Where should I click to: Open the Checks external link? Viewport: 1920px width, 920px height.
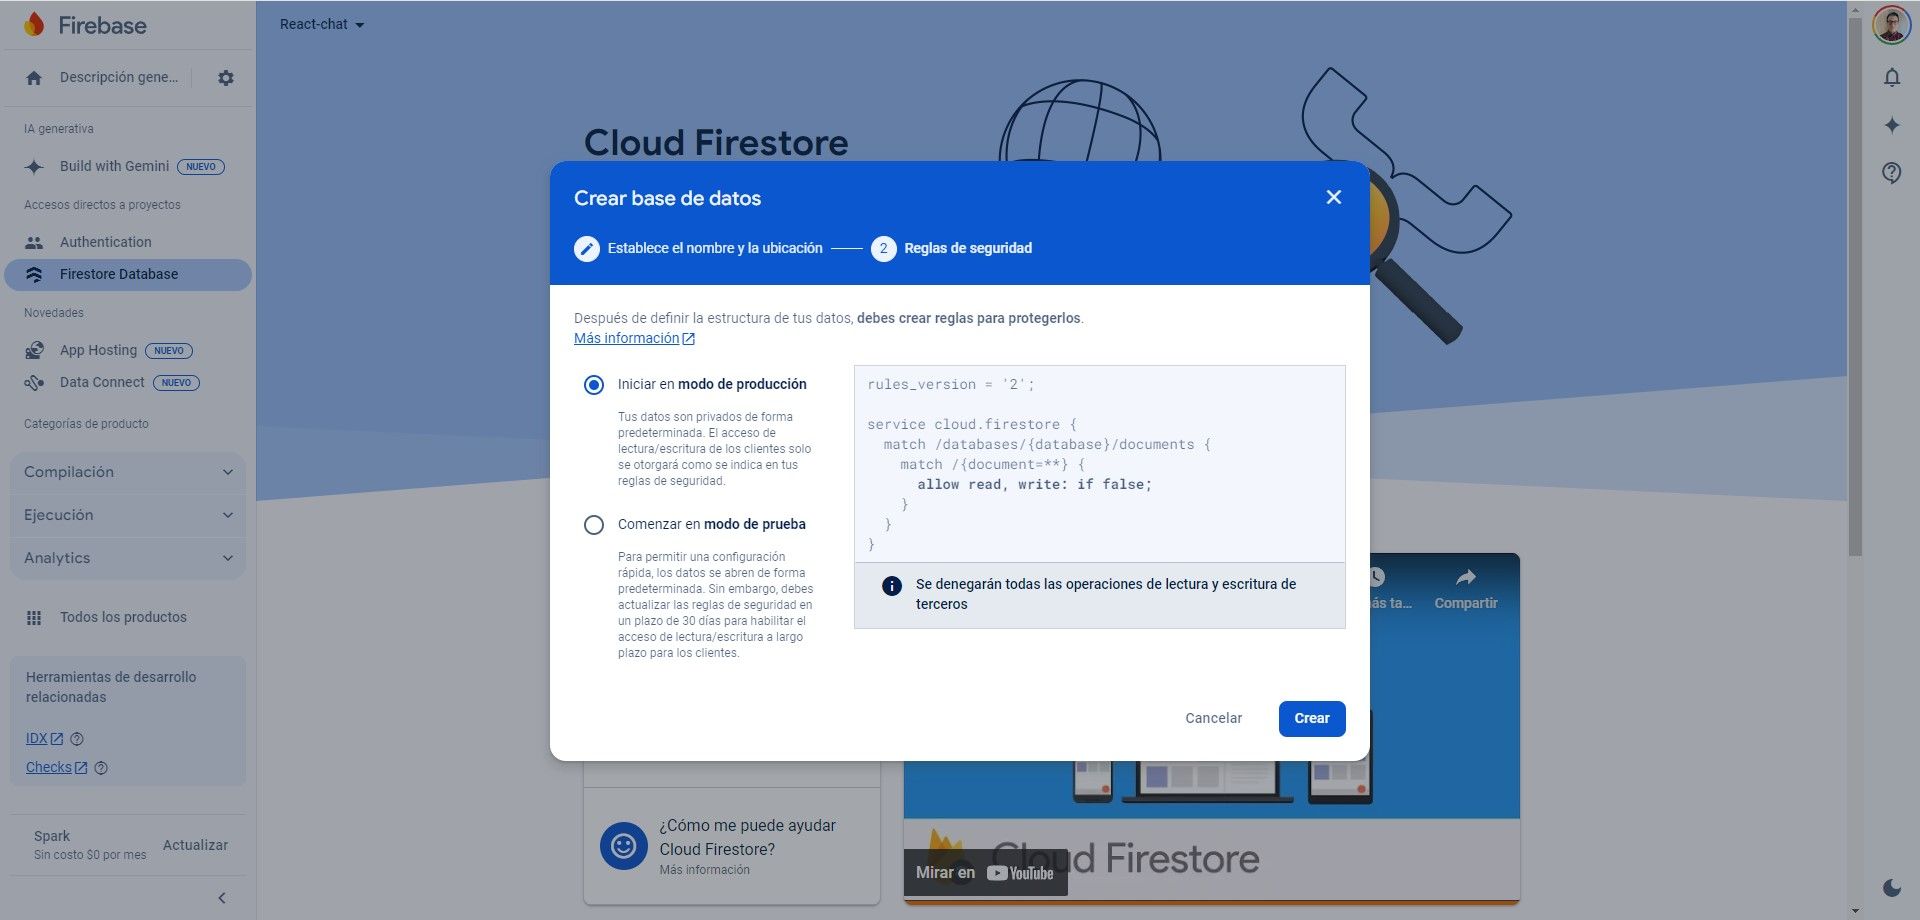56,768
